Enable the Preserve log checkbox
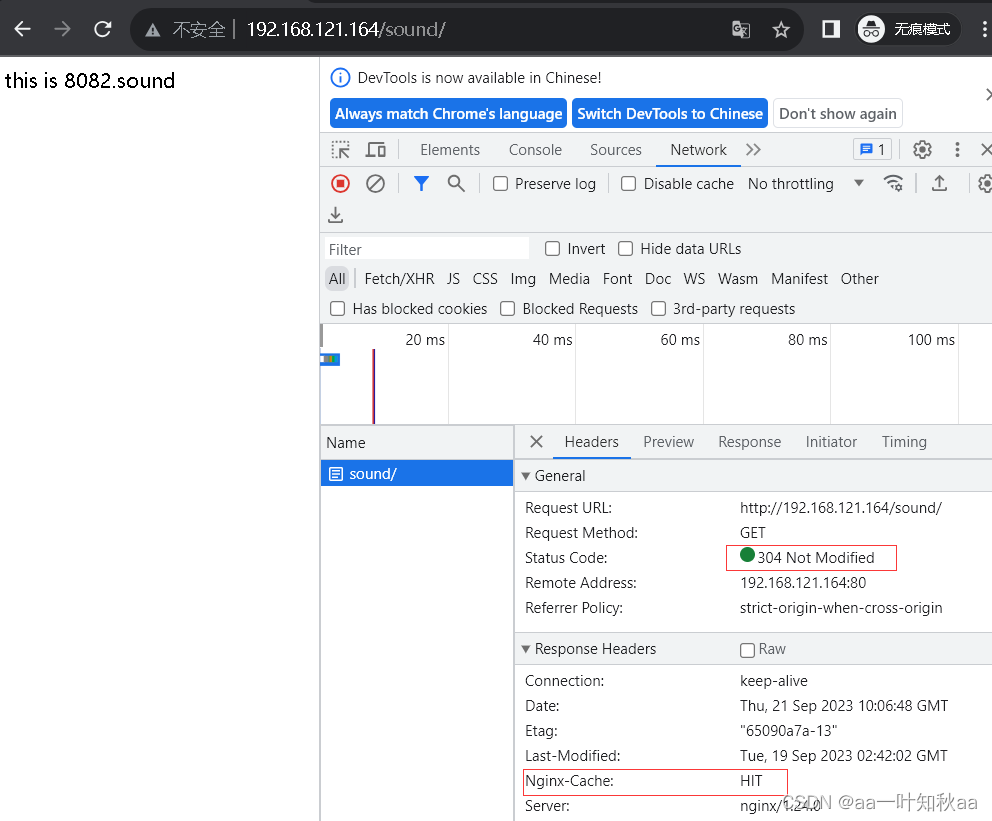 tap(501, 184)
